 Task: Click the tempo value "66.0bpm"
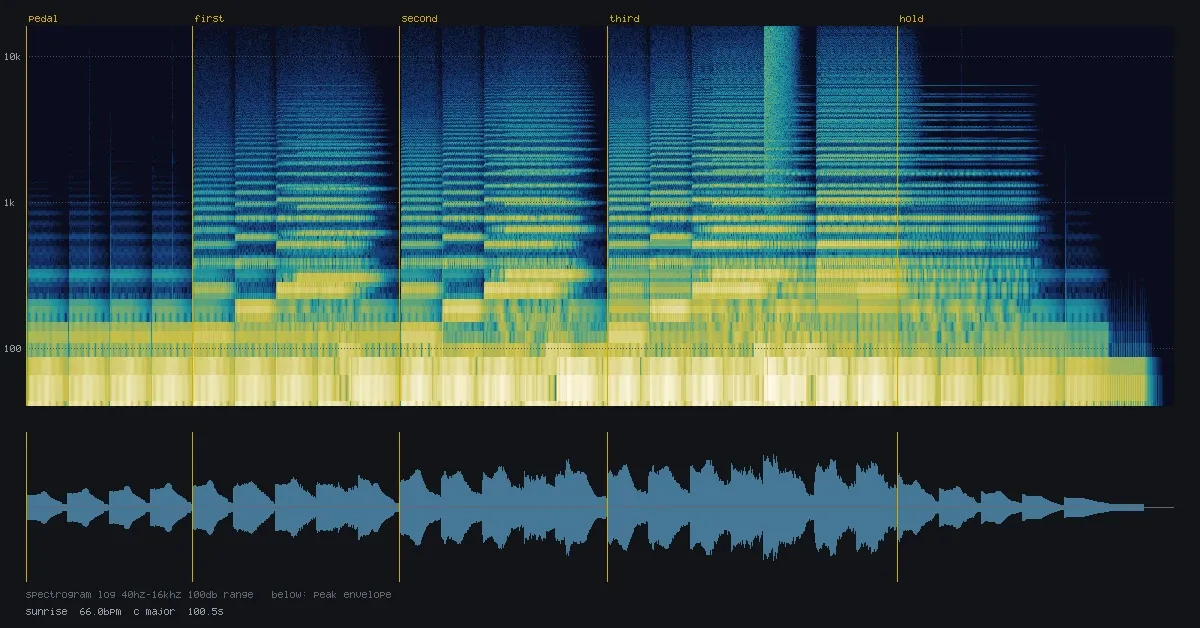[100, 611]
